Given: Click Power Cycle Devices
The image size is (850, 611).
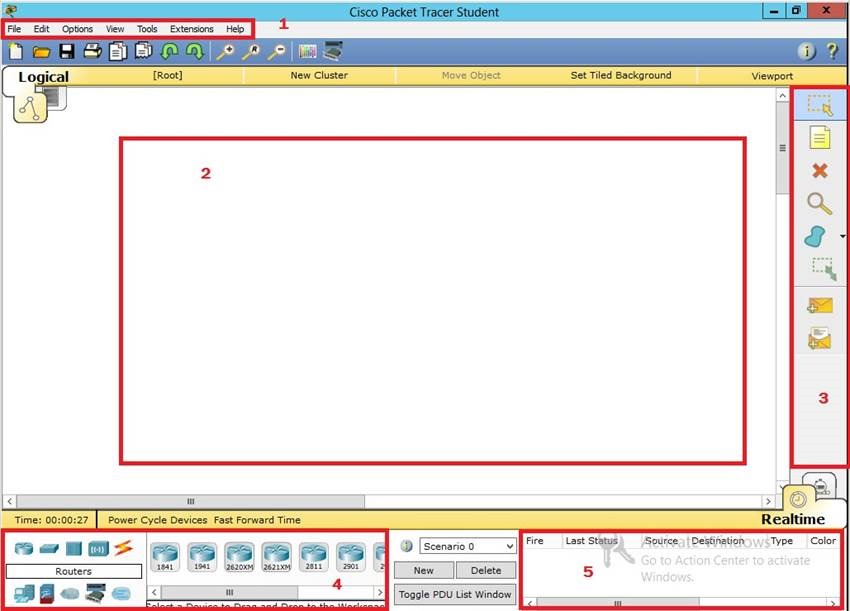Looking at the screenshot, I should tap(157, 520).
